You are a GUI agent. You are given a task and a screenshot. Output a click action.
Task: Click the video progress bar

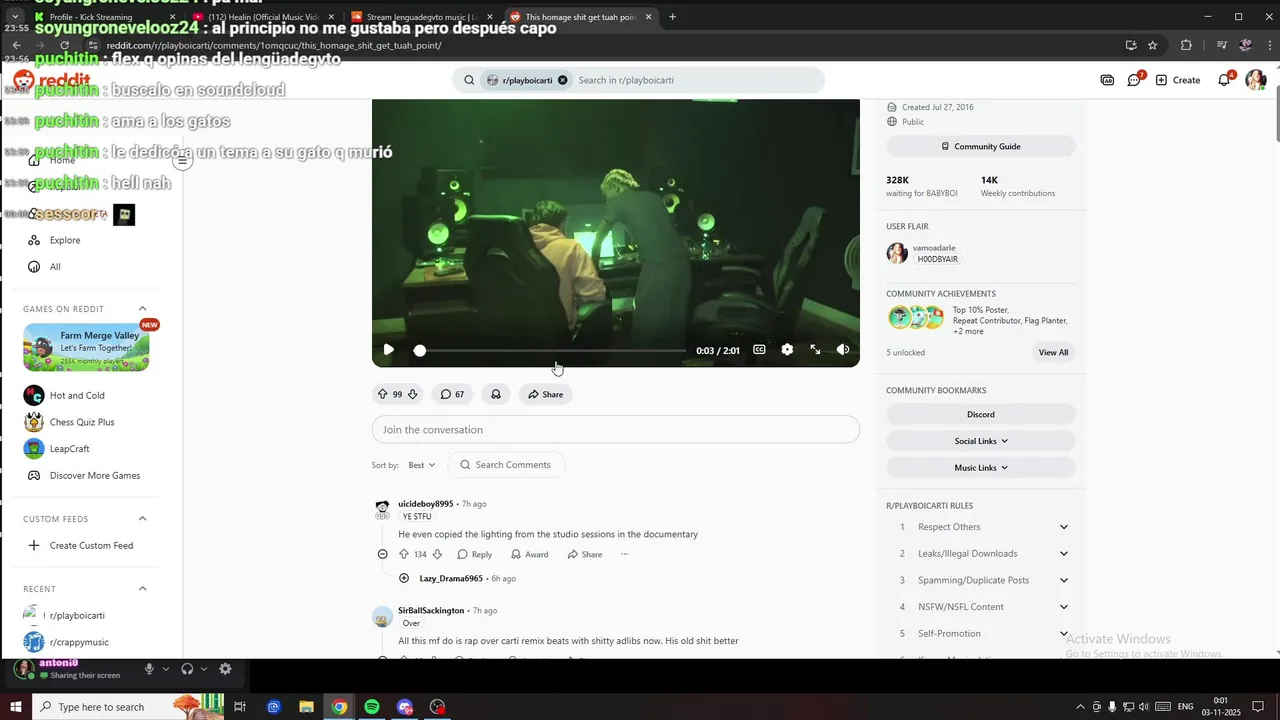pos(552,350)
